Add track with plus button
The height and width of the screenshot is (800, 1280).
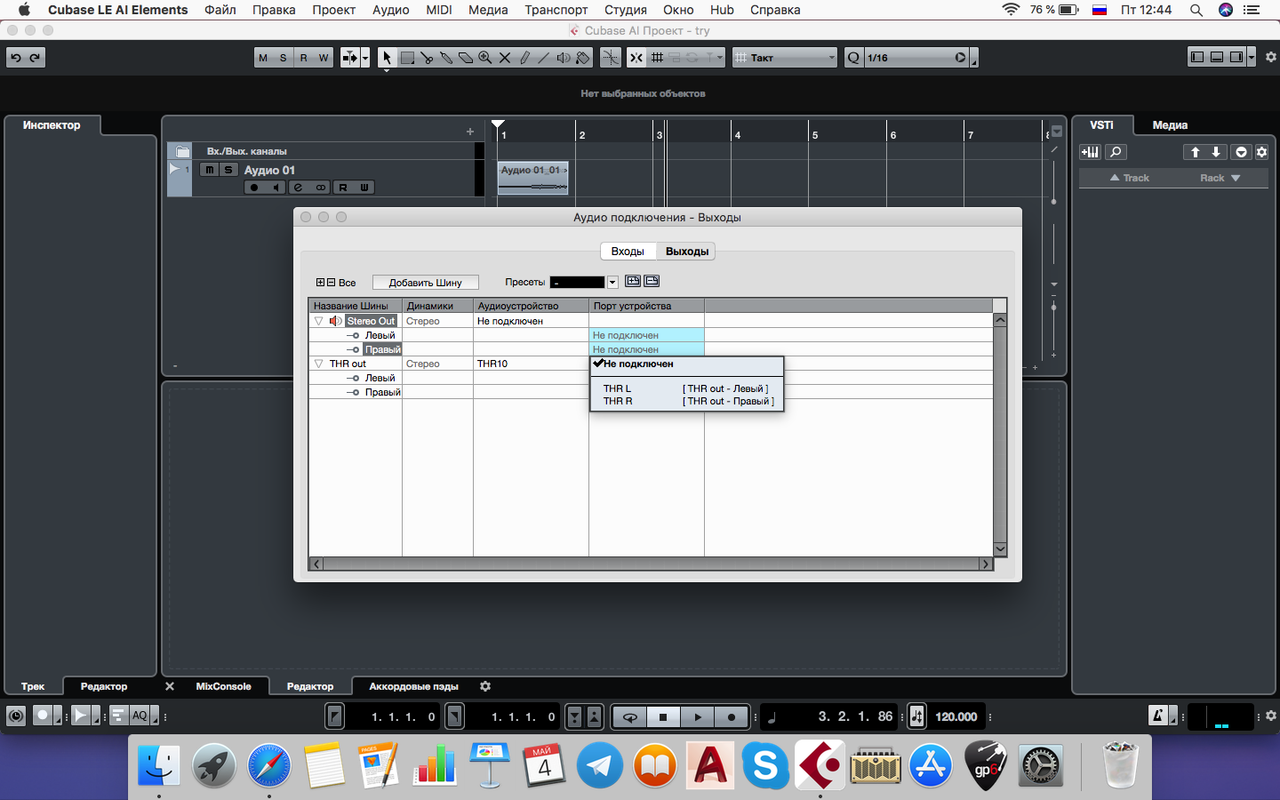(470, 131)
